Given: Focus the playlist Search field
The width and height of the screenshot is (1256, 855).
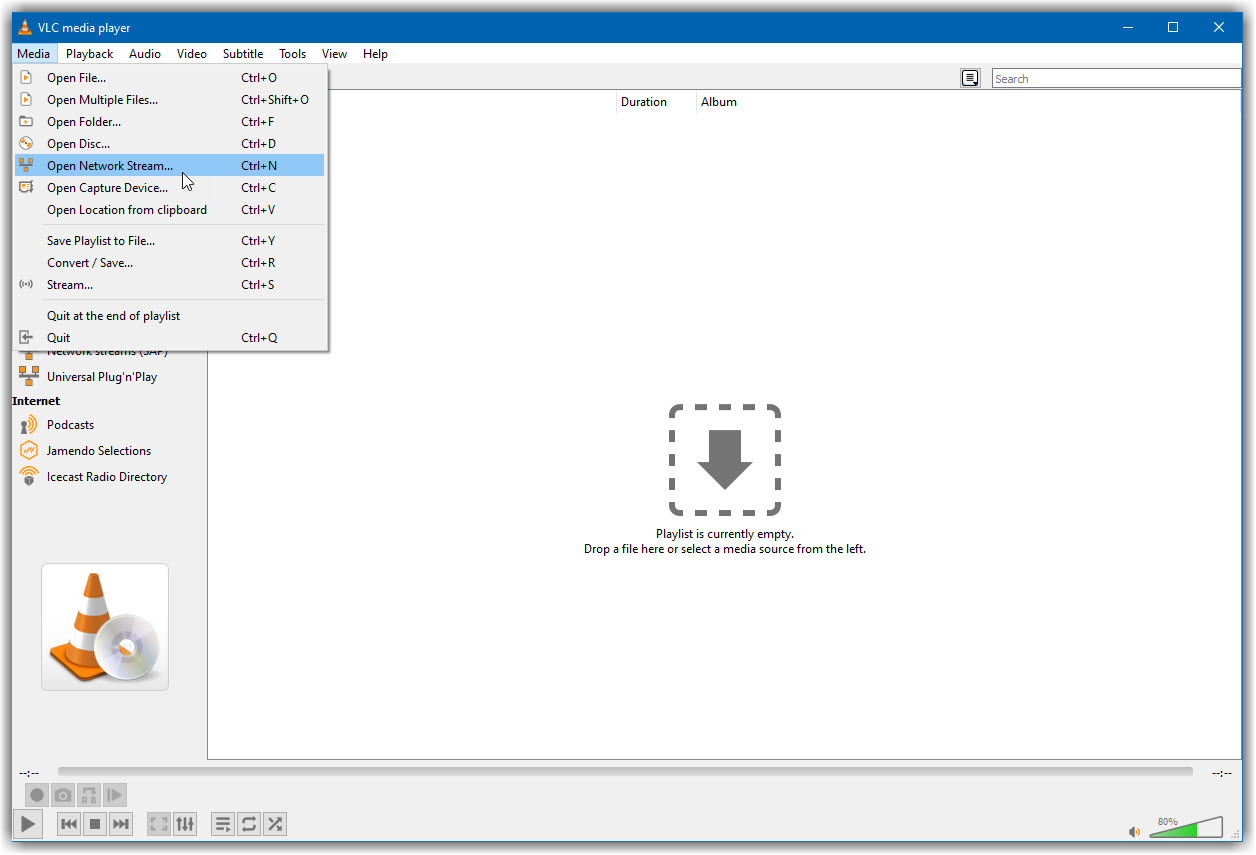Looking at the screenshot, I should [1116, 78].
